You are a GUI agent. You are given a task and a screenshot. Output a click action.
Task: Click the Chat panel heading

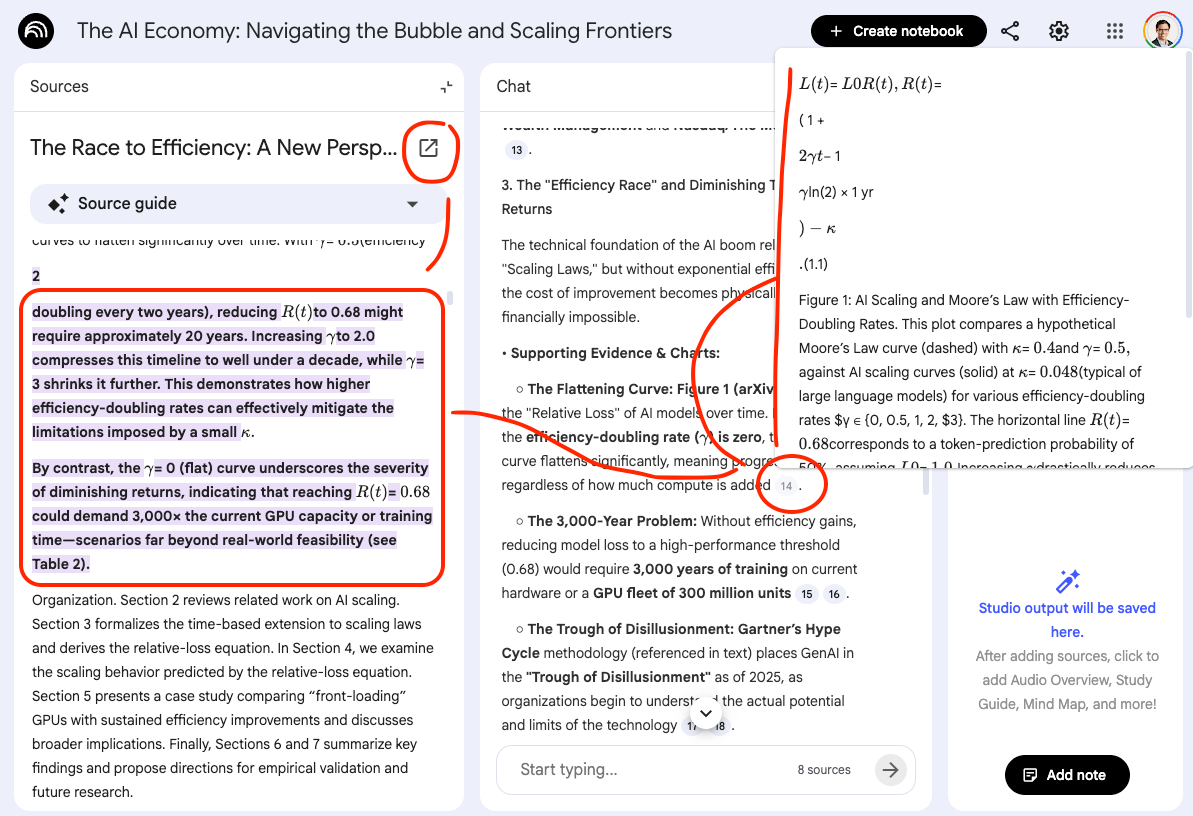coord(514,87)
